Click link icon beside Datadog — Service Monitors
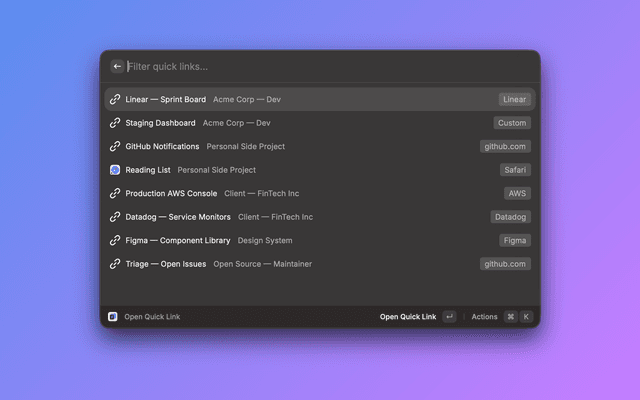The width and height of the screenshot is (640, 400). click(115, 217)
